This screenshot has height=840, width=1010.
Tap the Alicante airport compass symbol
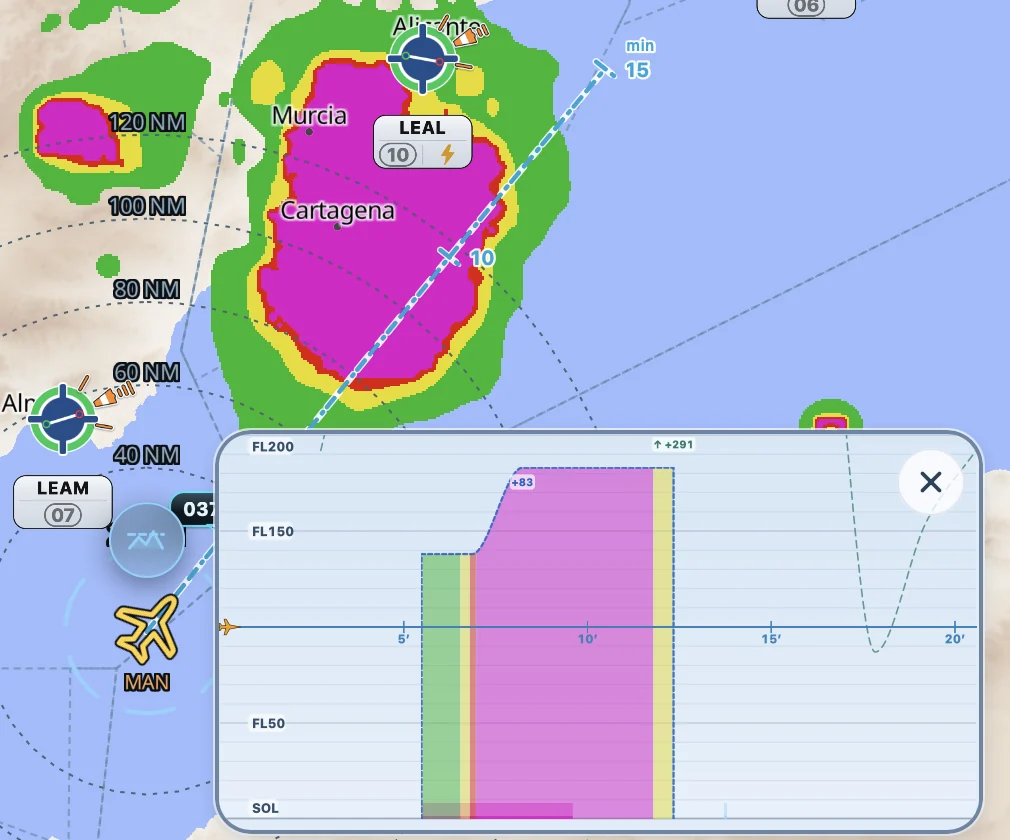coord(423,58)
